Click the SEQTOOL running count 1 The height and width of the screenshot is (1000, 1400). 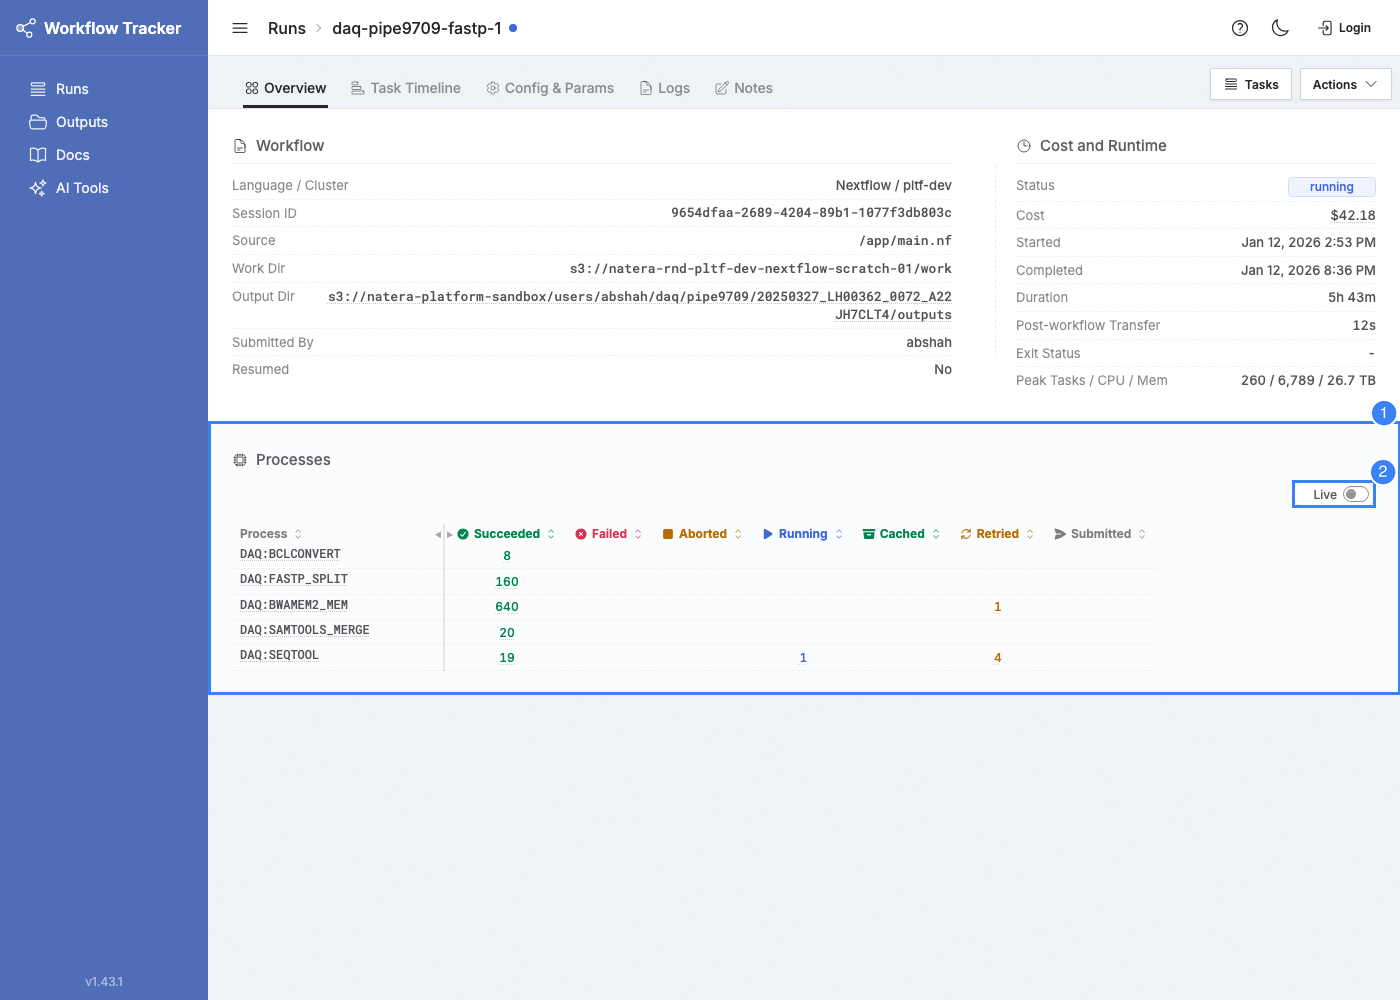[803, 658]
